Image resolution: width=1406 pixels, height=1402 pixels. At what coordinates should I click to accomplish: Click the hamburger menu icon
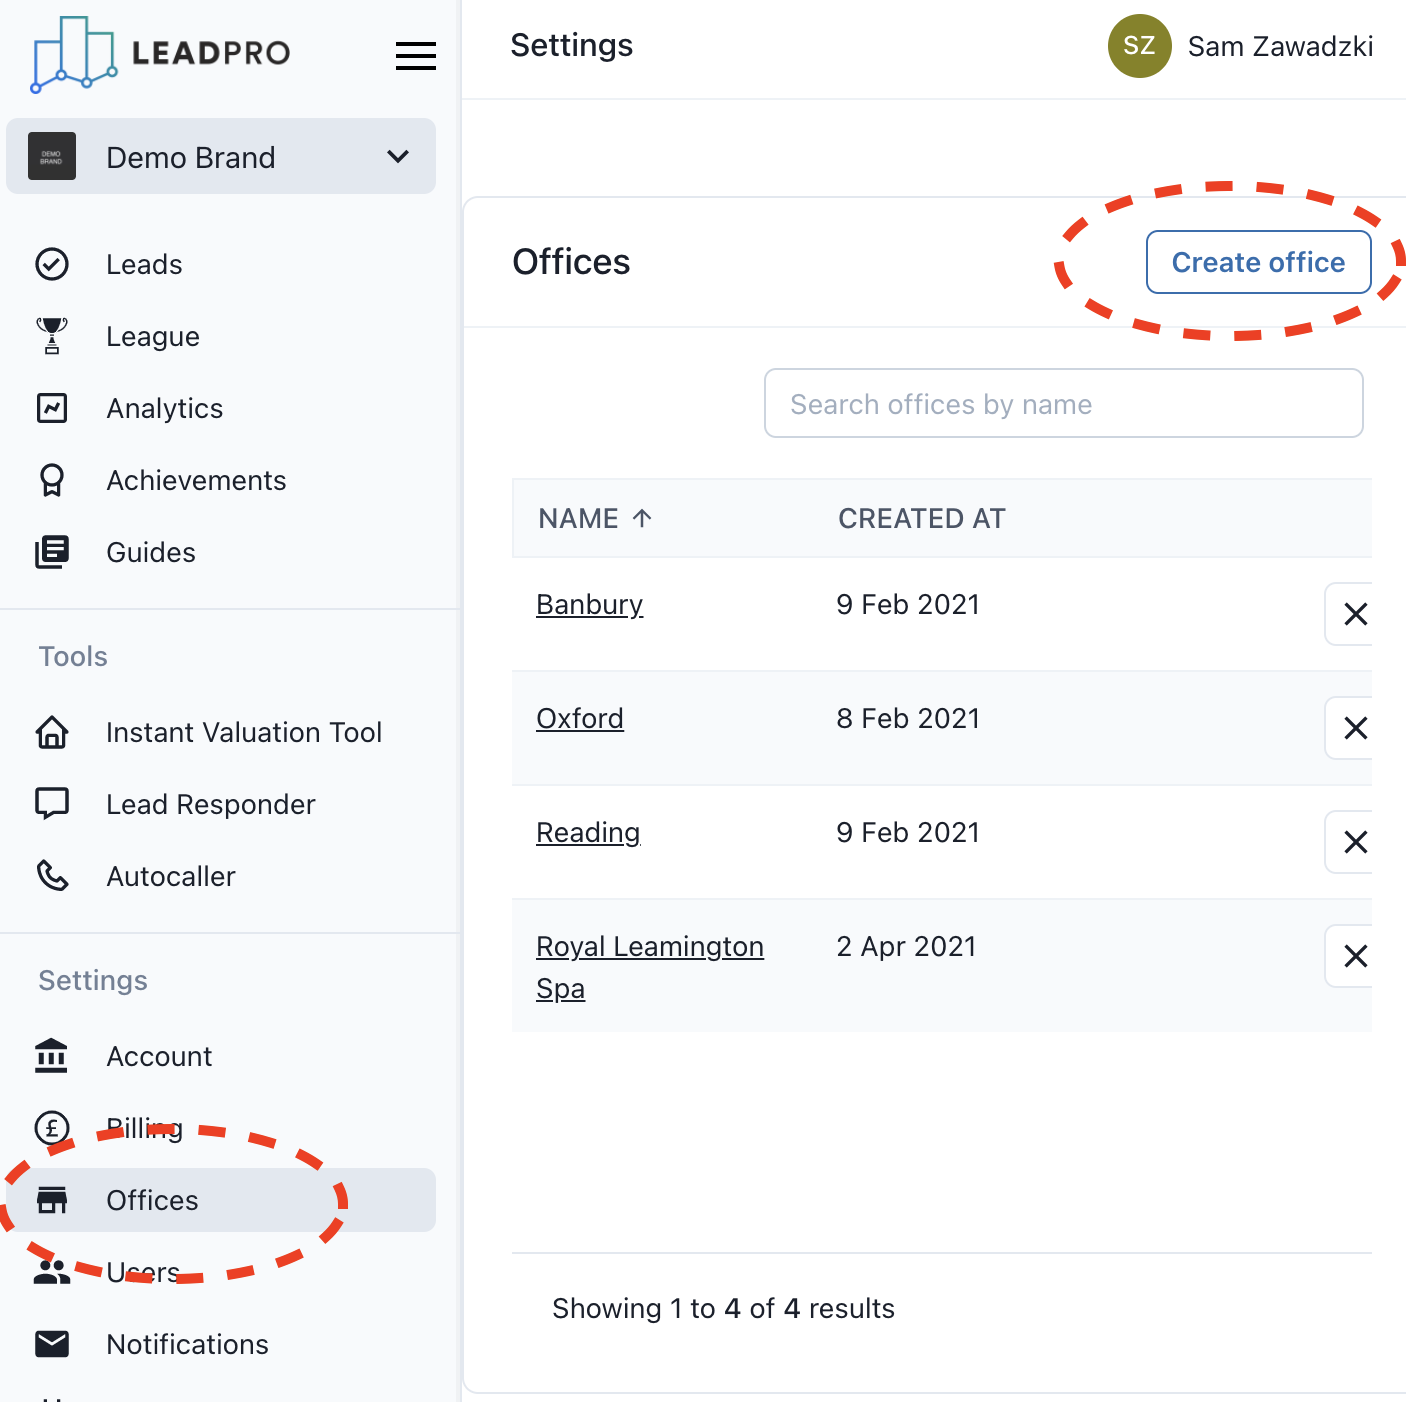pos(415,56)
